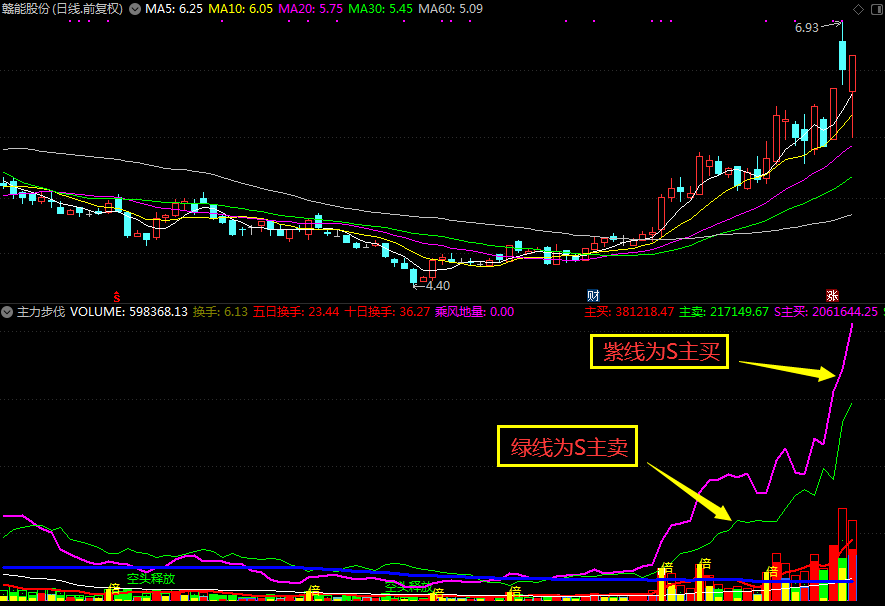885x606 pixels.
Task: Click the 主卖: 217149.67 value
Action: point(724,312)
